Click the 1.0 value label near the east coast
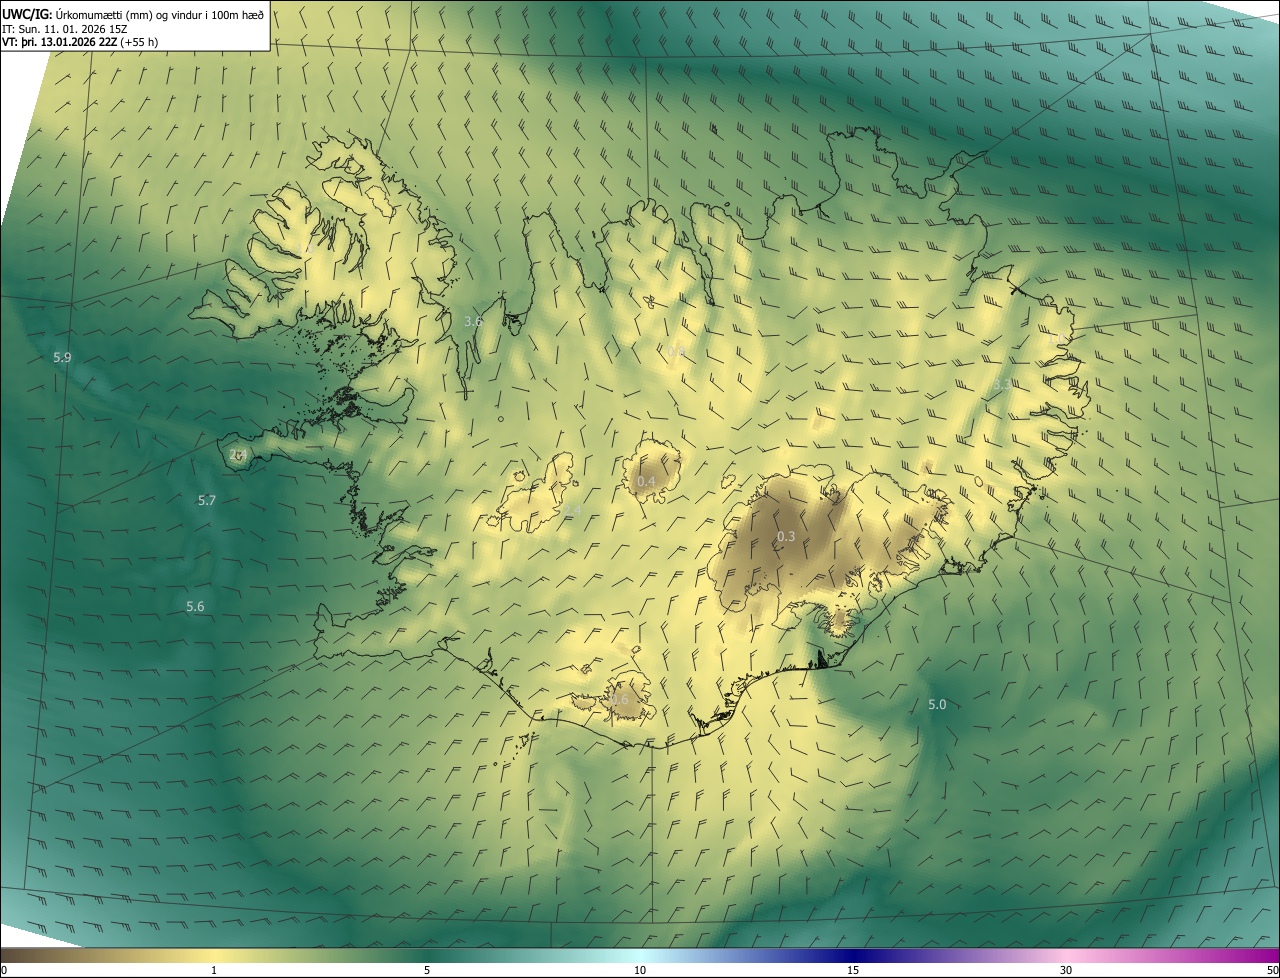This screenshot has height=978, width=1280. [x=1056, y=337]
